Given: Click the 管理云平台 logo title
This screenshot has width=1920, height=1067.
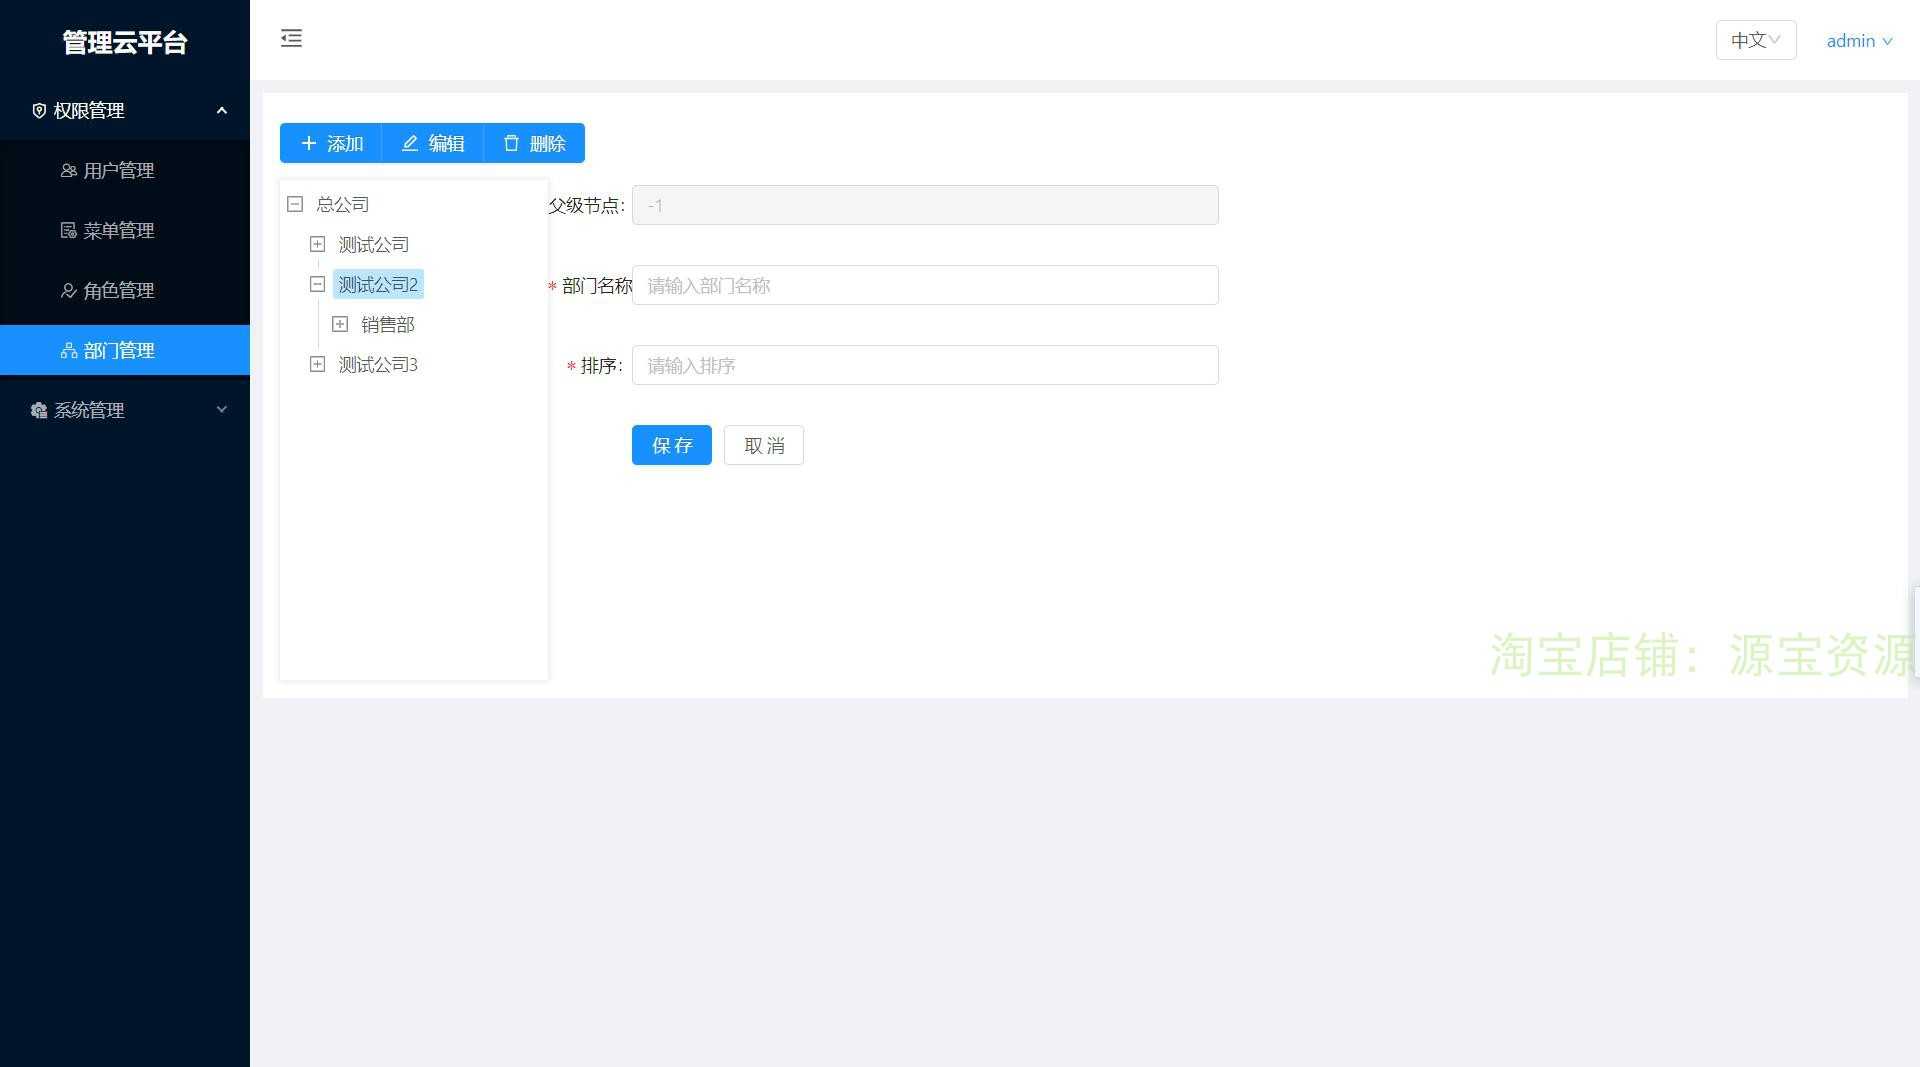Looking at the screenshot, I should [x=125, y=42].
